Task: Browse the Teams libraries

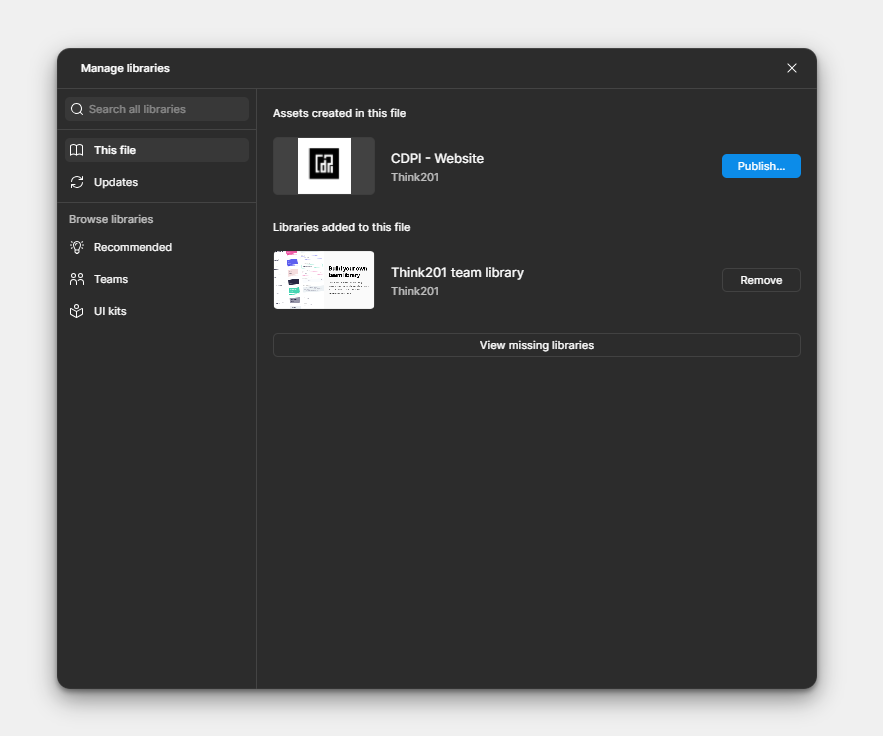Action: 111,279
